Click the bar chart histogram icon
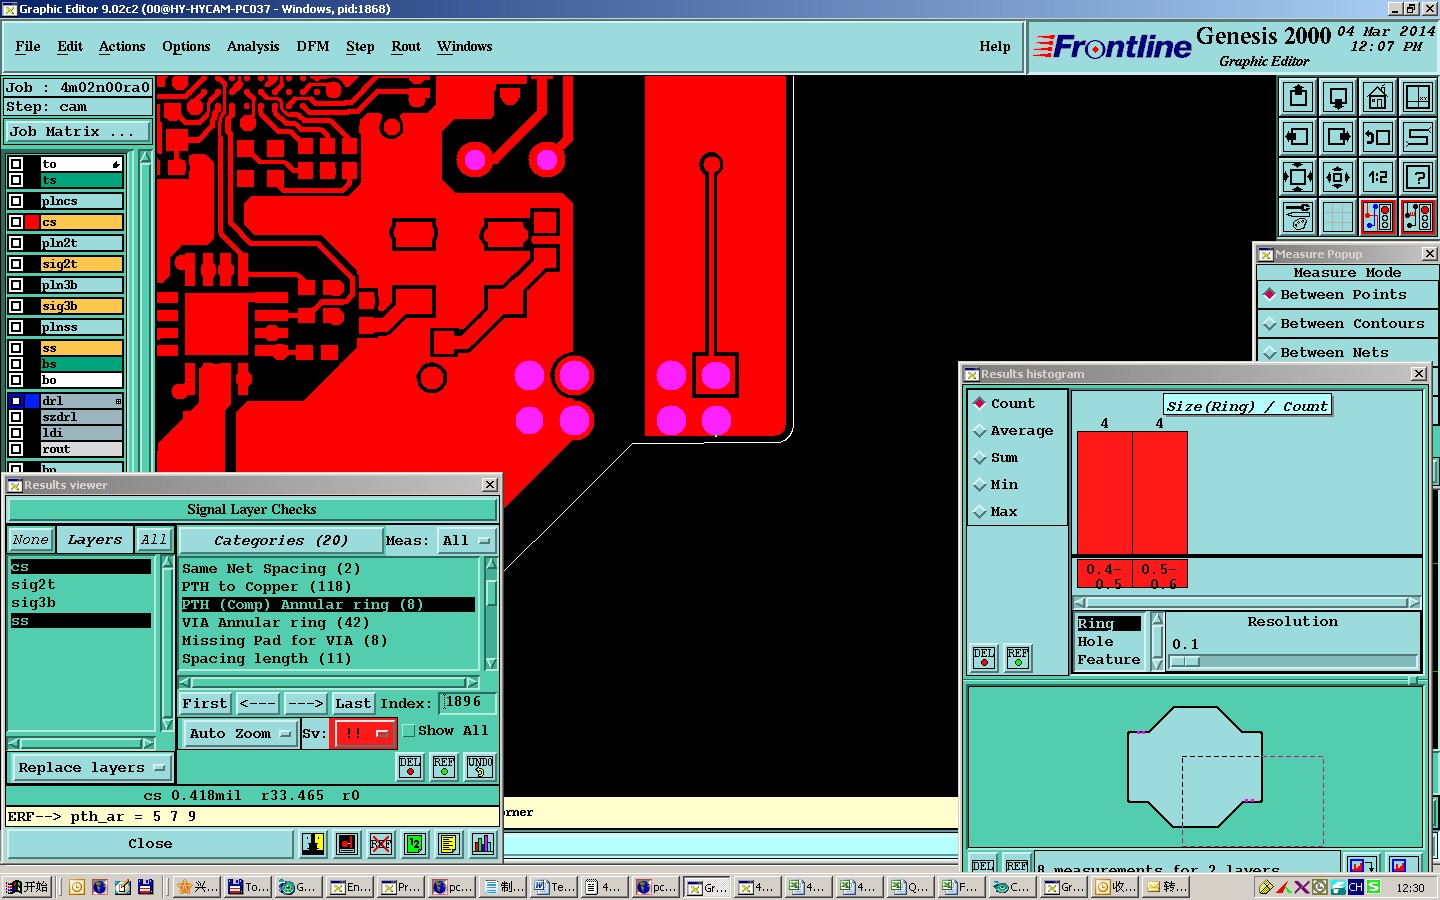The width and height of the screenshot is (1440, 900). (483, 844)
